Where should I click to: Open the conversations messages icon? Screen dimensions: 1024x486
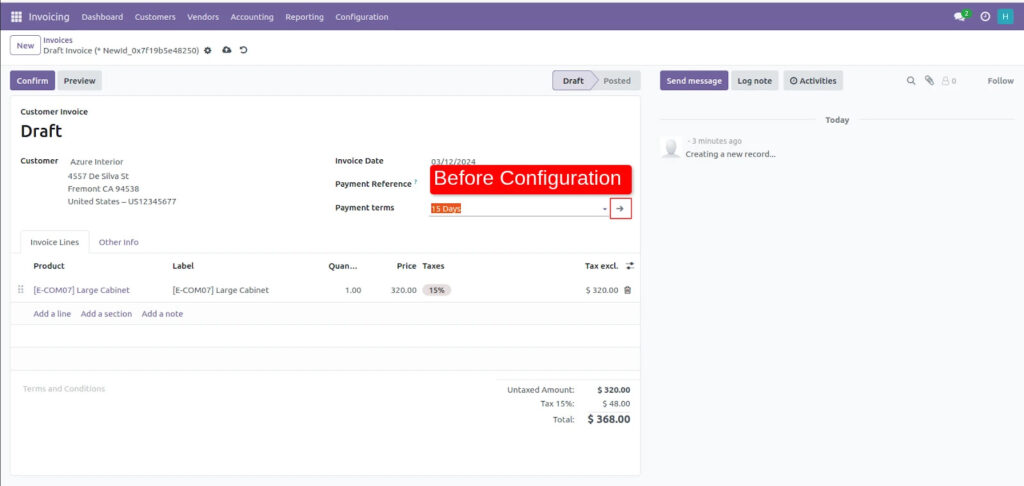(x=961, y=17)
